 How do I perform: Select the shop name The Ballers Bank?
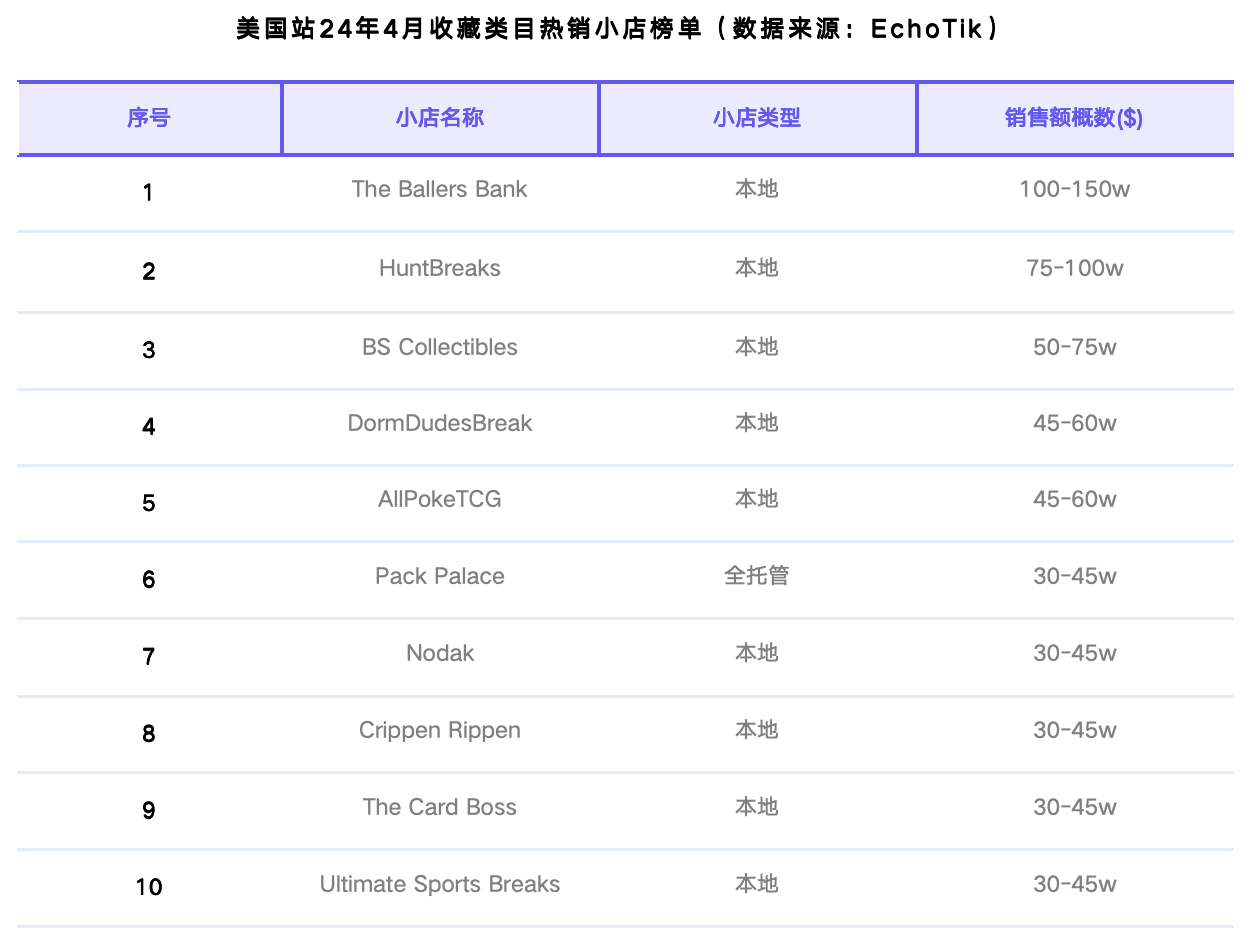coord(440,189)
